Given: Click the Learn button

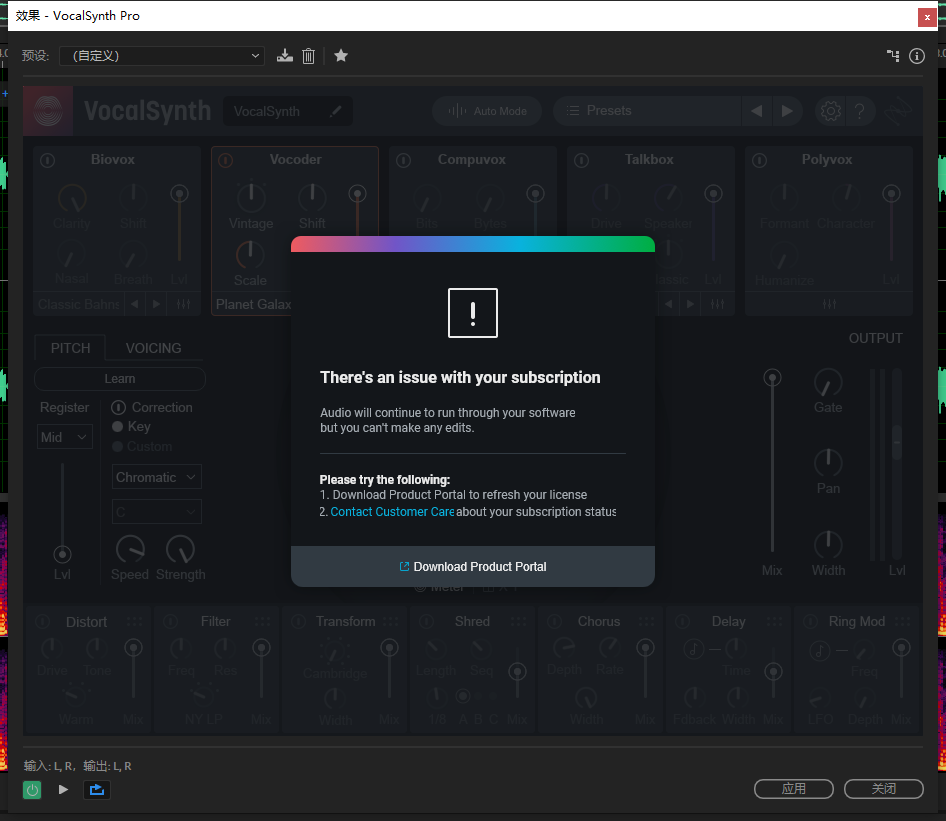Looking at the screenshot, I should coord(119,379).
